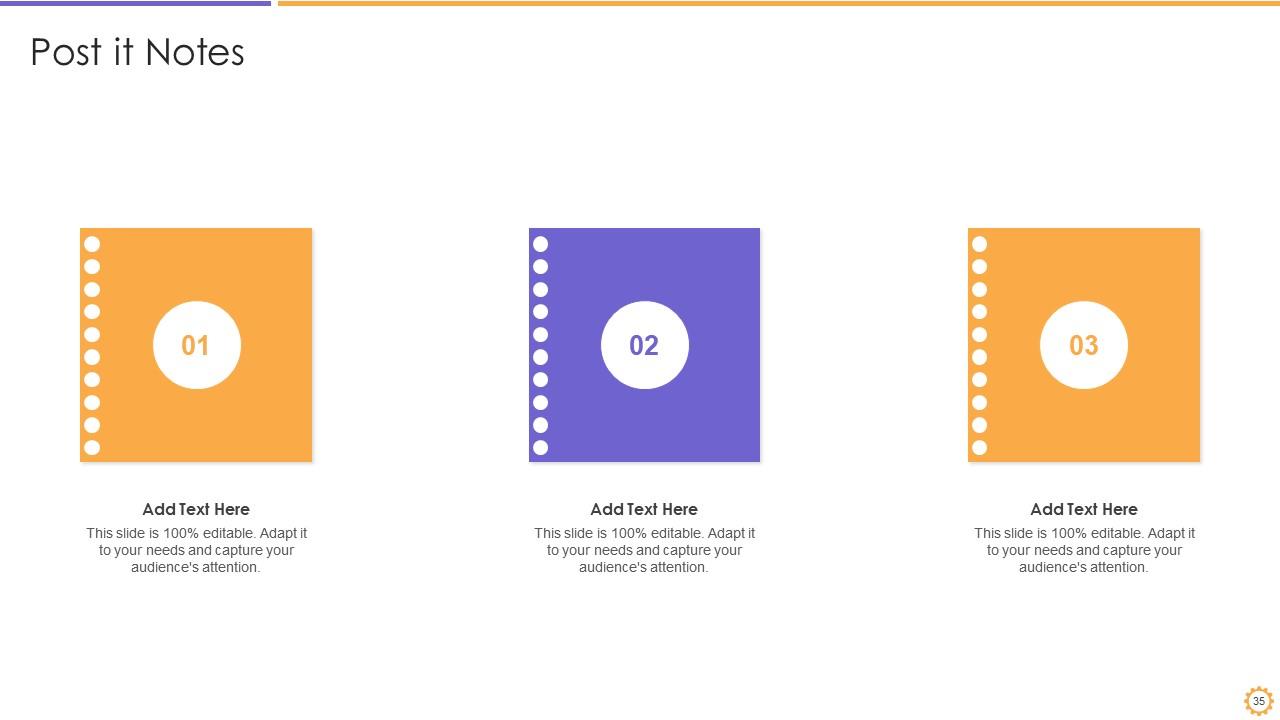Select the purple accent bar at the top left
The height and width of the screenshot is (720, 1280).
135,3
